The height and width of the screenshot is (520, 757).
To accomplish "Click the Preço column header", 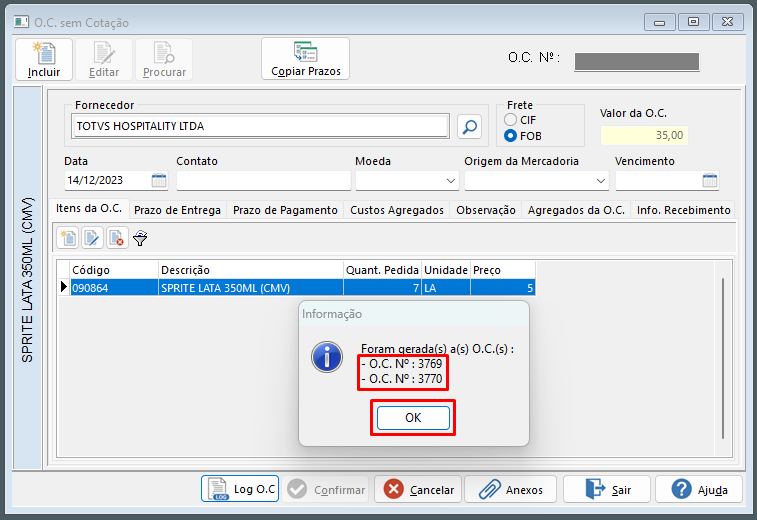I will [503, 270].
